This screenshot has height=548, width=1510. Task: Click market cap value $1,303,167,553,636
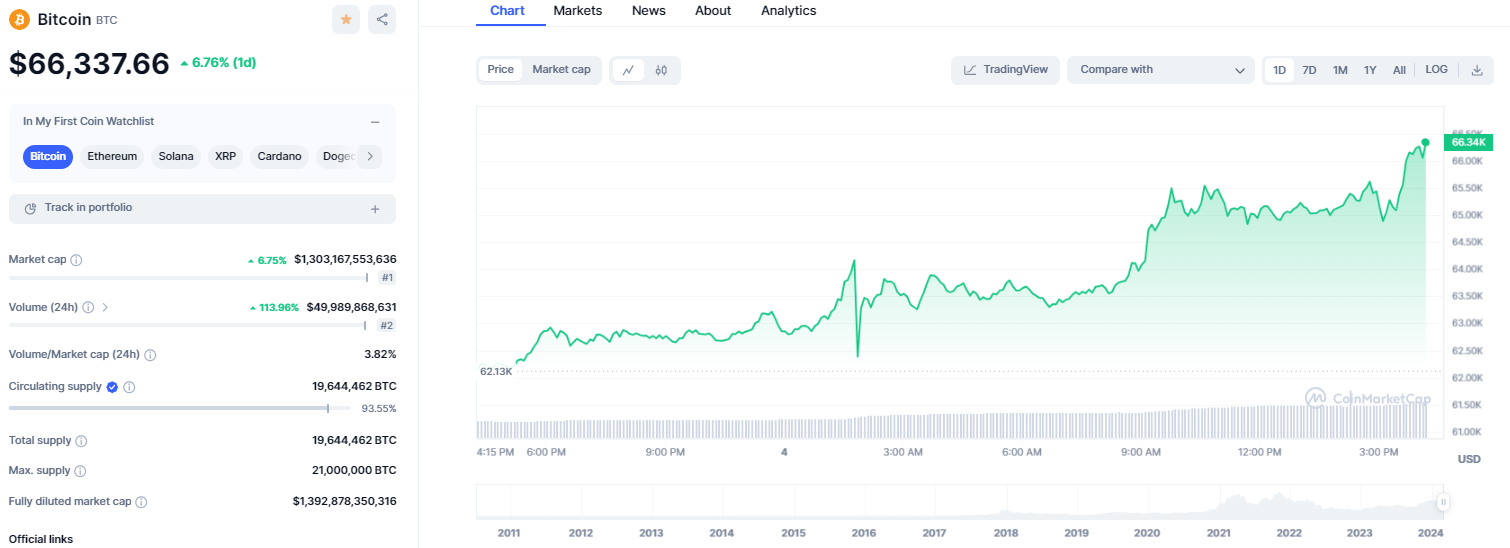pyautogui.click(x=345, y=260)
